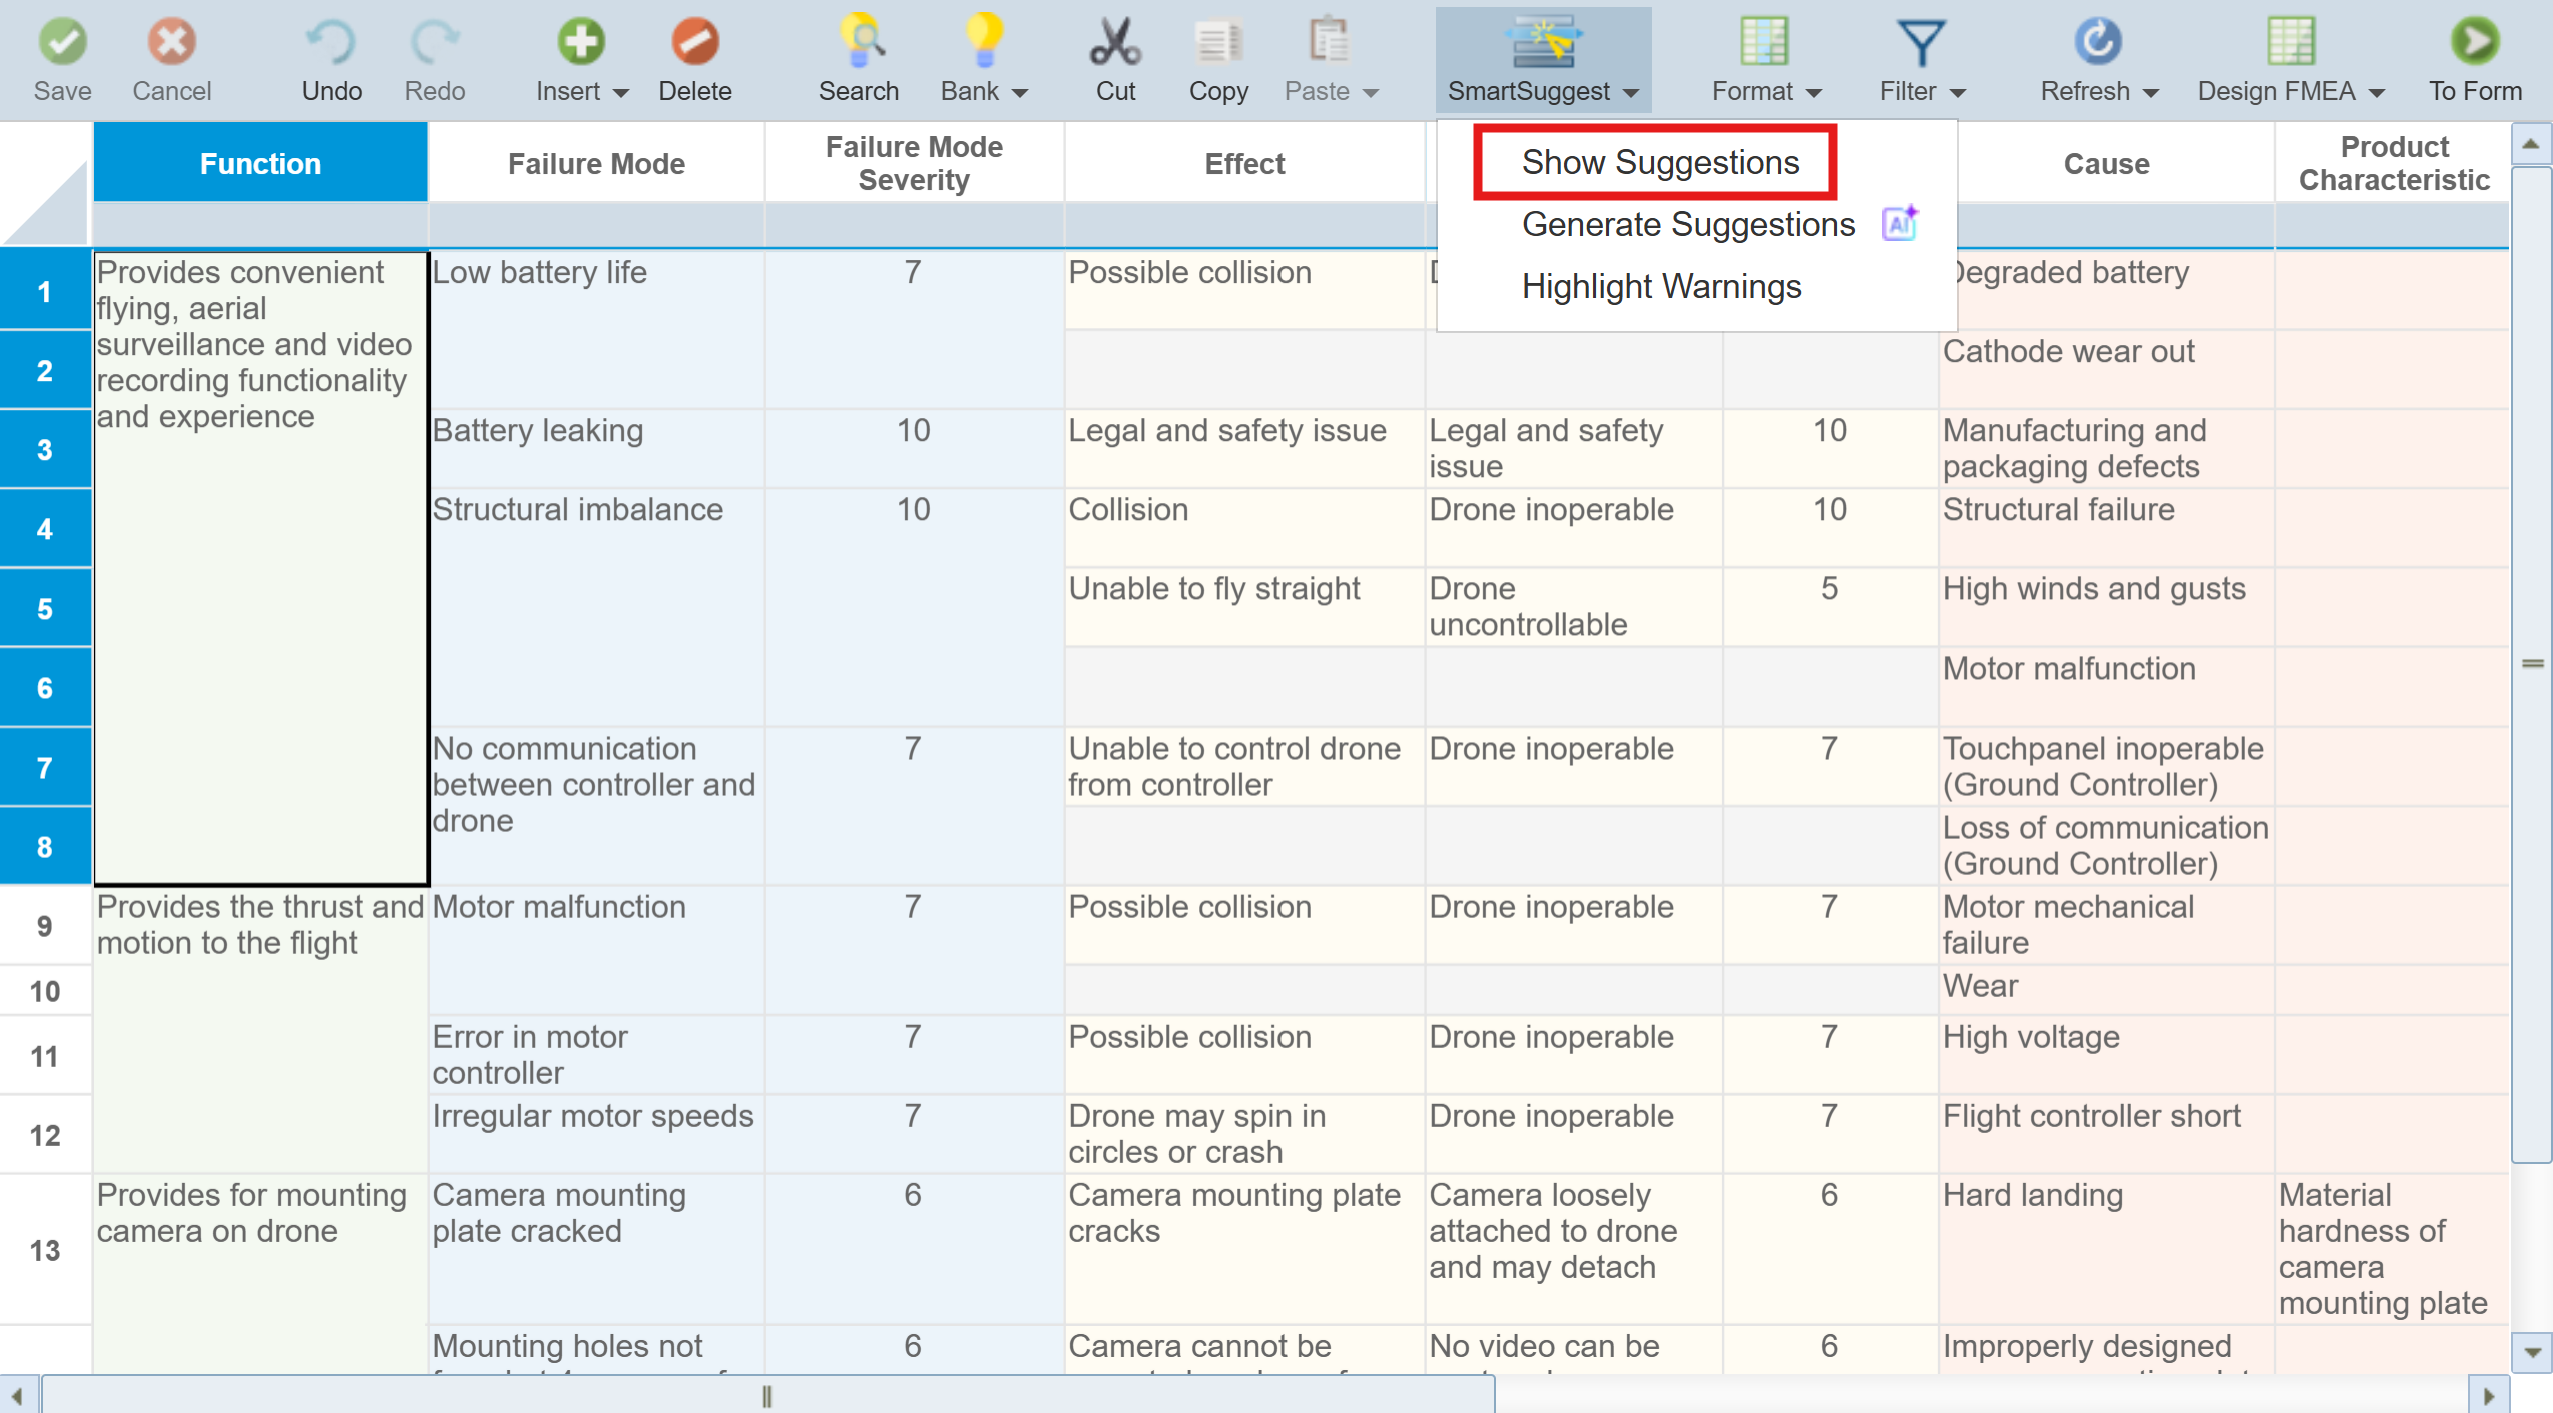Click the Failure Mode column header
This screenshot has height=1413, width=2553.
click(596, 163)
